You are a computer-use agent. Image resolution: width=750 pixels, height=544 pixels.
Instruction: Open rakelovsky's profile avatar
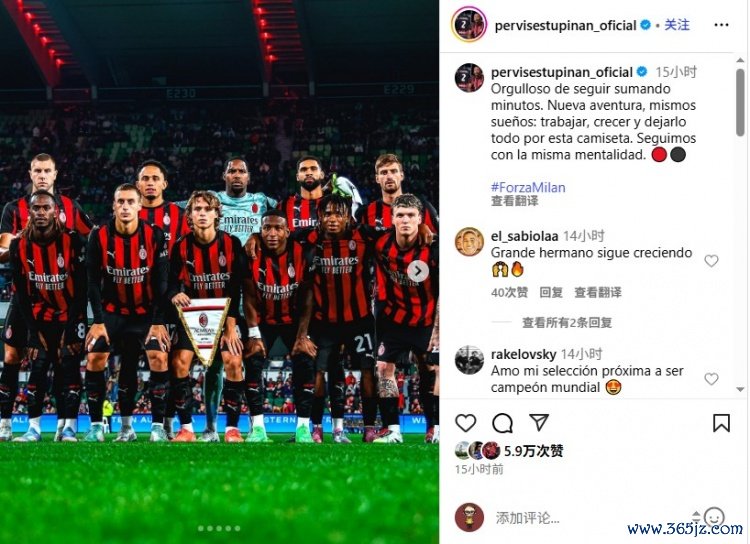[469, 360]
